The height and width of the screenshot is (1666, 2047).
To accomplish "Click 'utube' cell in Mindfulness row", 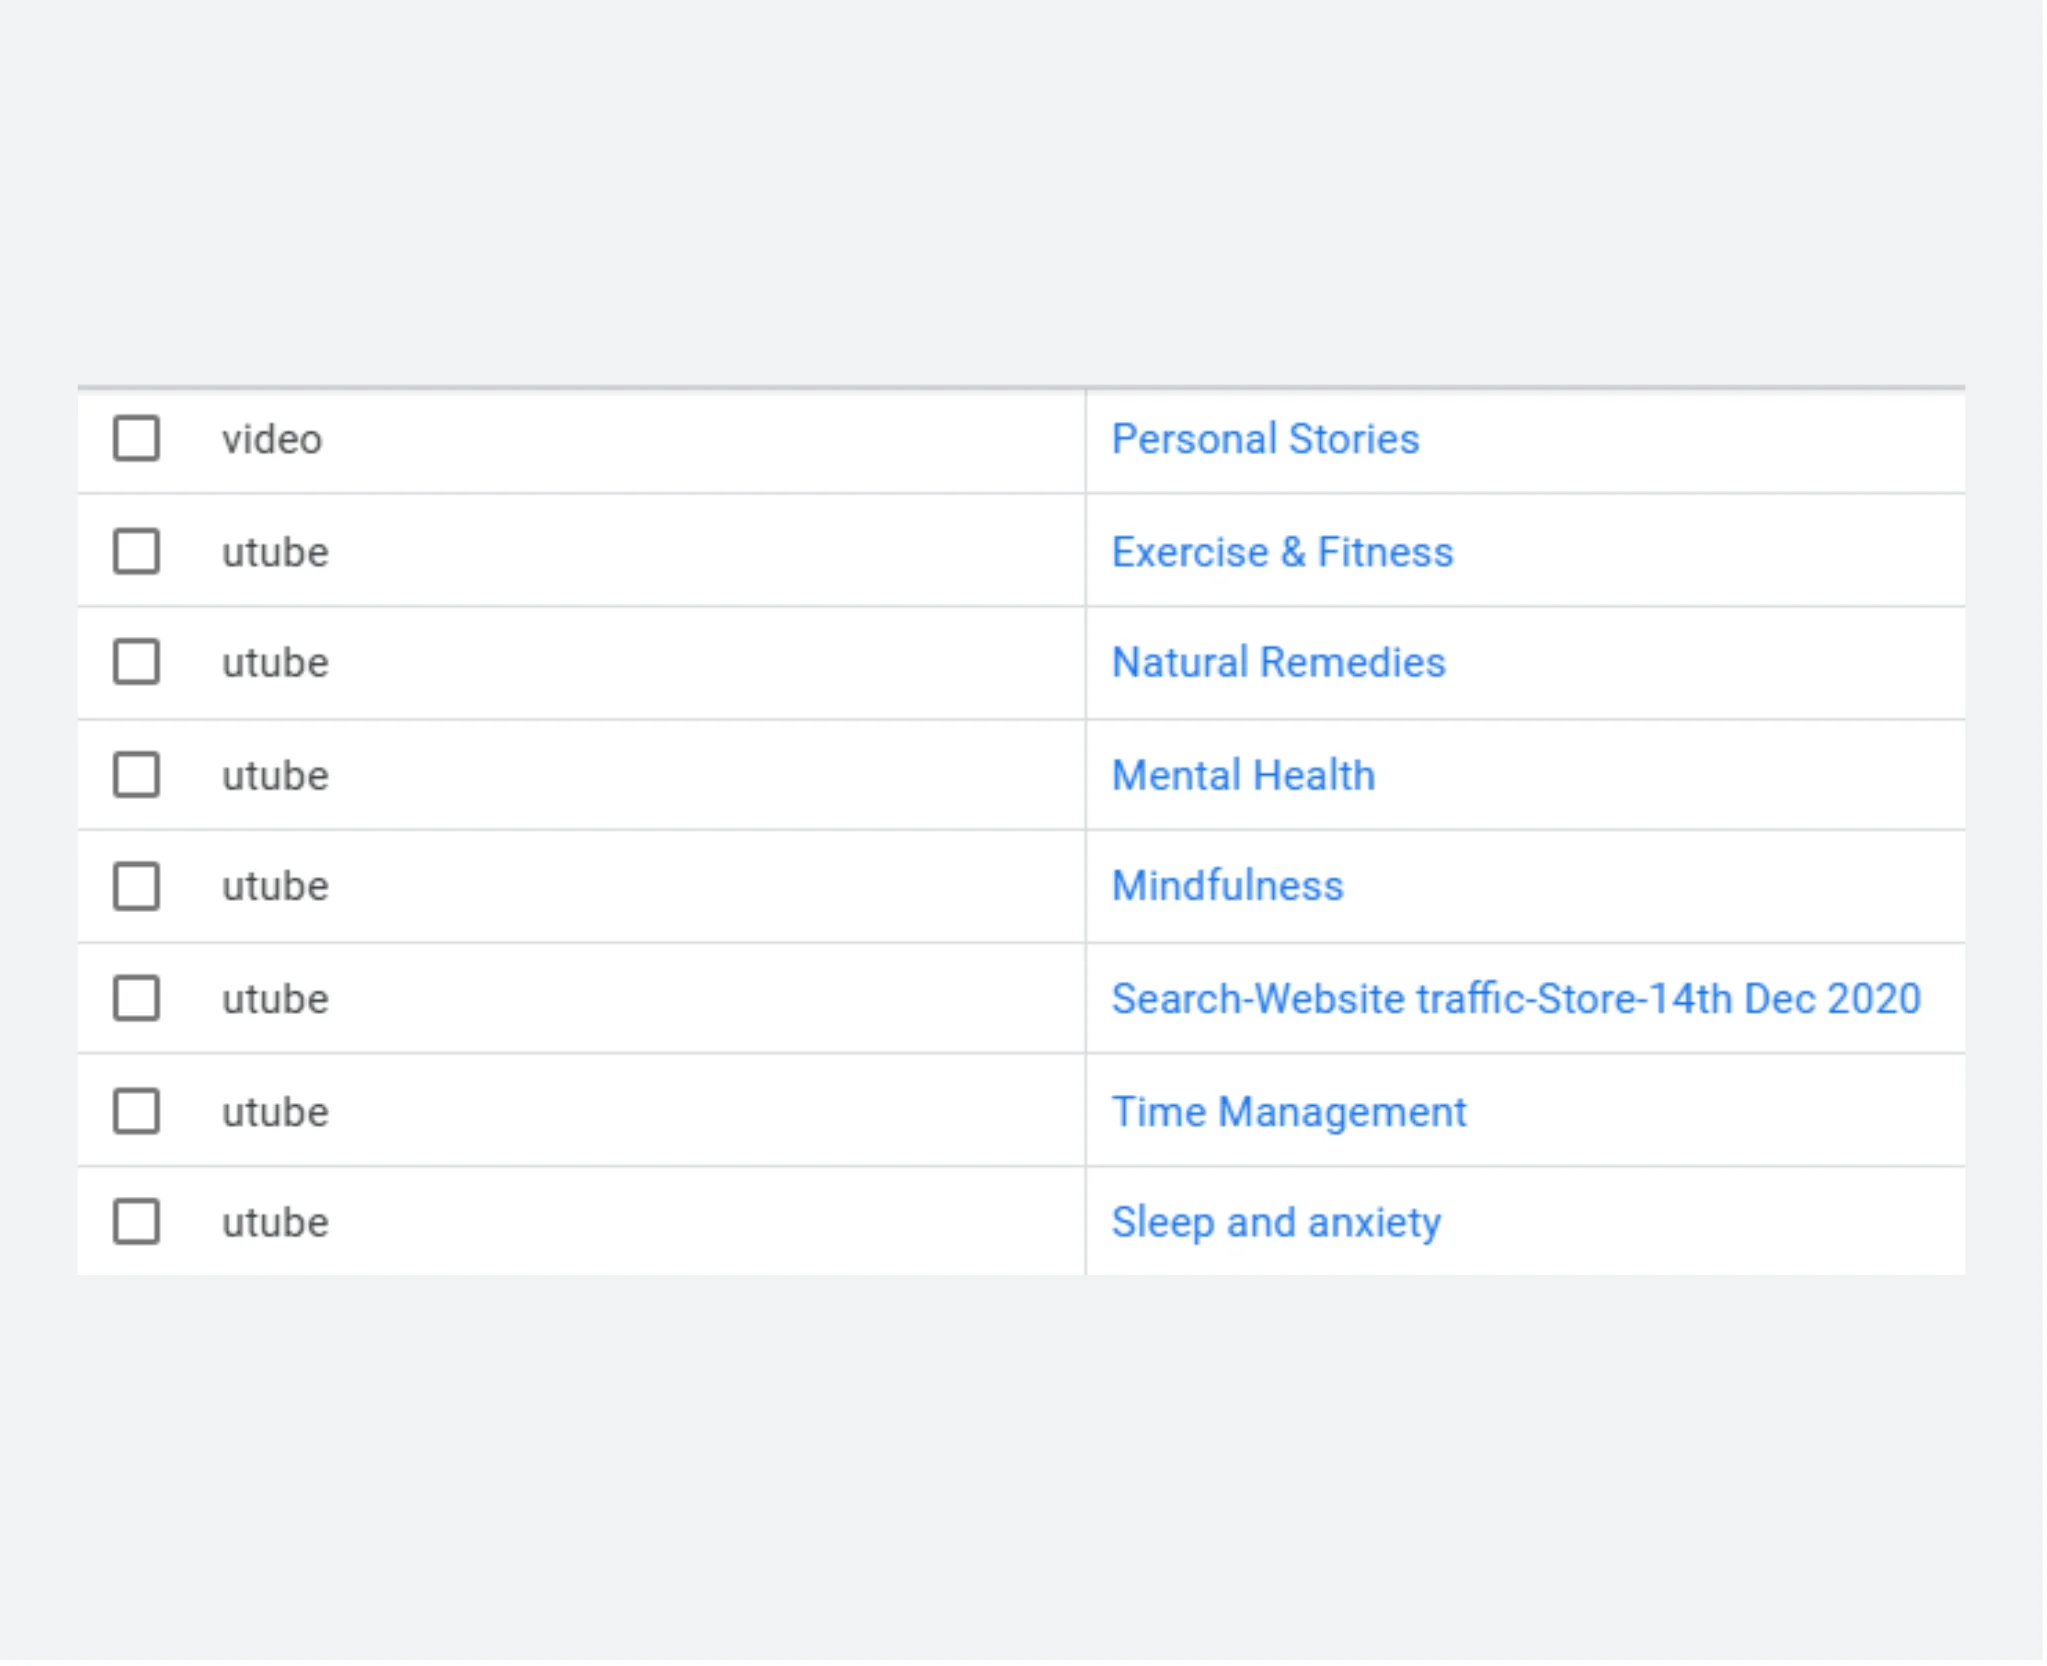I will point(275,887).
